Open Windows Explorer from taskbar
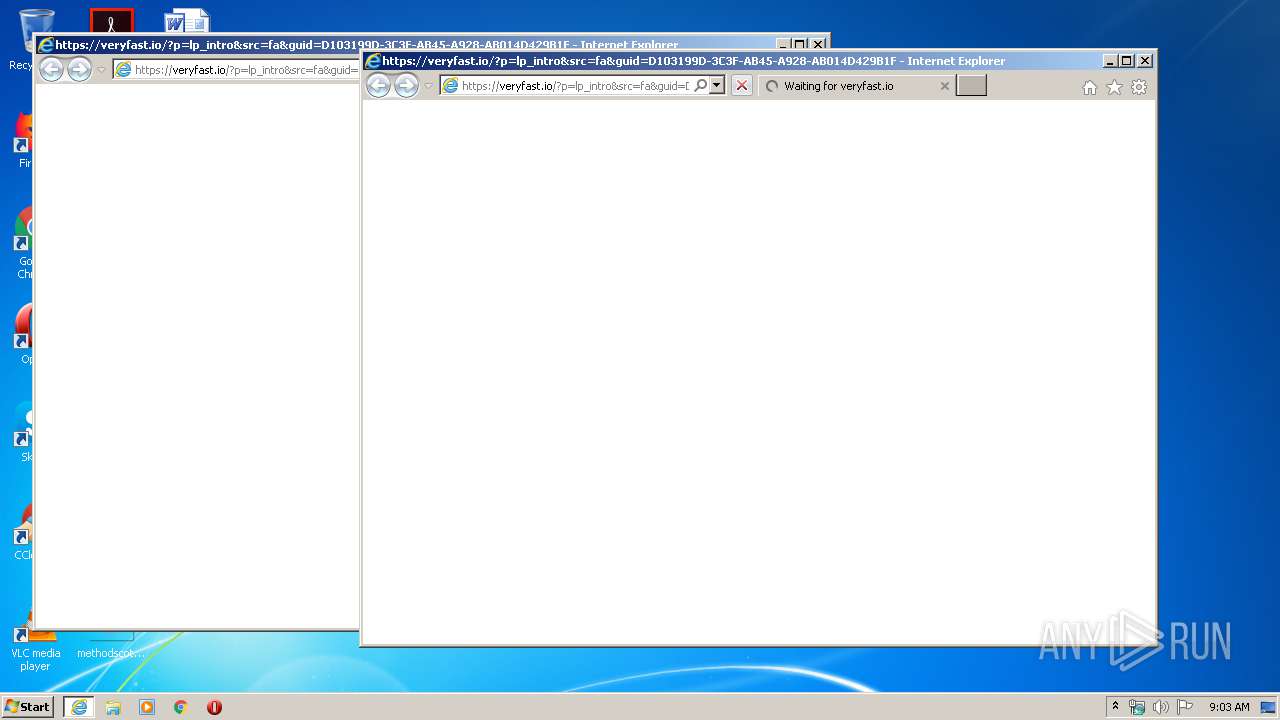The height and width of the screenshot is (720, 1280). click(113, 707)
